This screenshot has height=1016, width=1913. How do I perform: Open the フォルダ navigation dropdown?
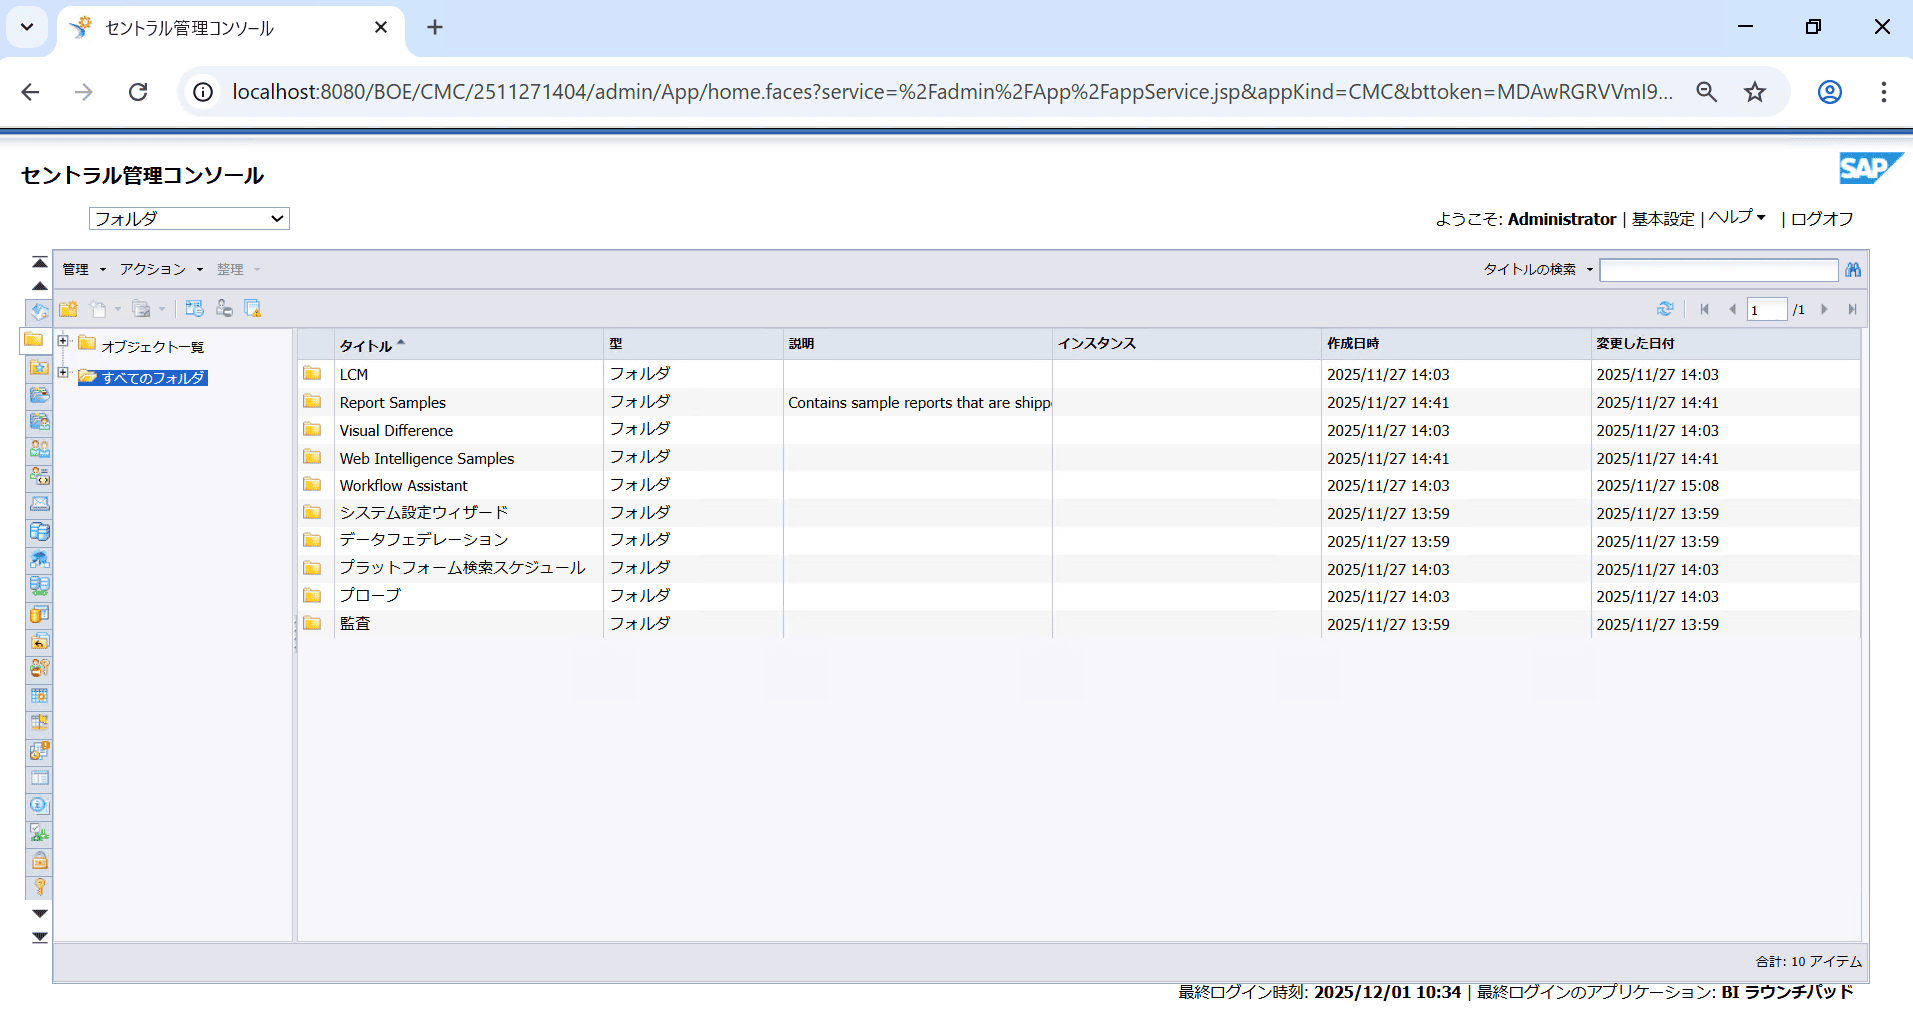pos(189,219)
